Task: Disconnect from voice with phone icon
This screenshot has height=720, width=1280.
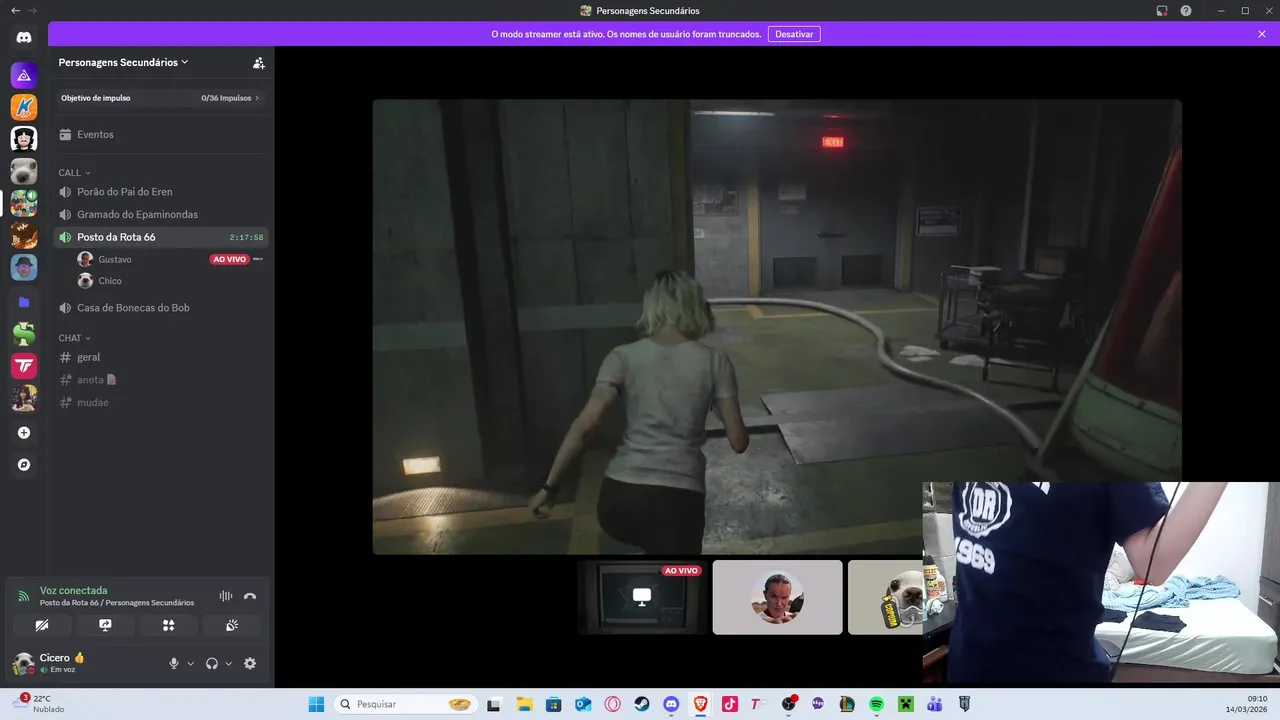Action: 250,596
